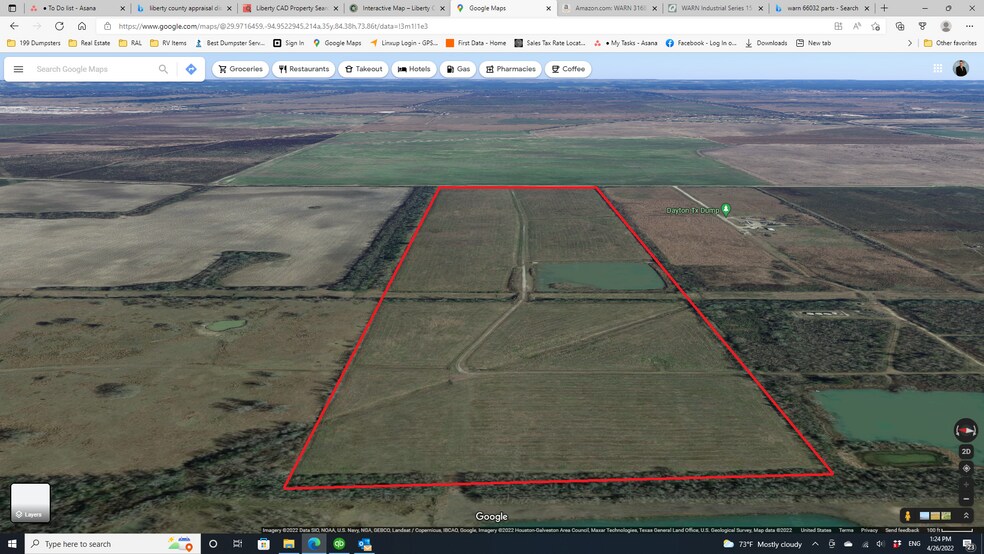984x554 pixels.
Task: Click the browser address bar URL
Action: (273, 26)
